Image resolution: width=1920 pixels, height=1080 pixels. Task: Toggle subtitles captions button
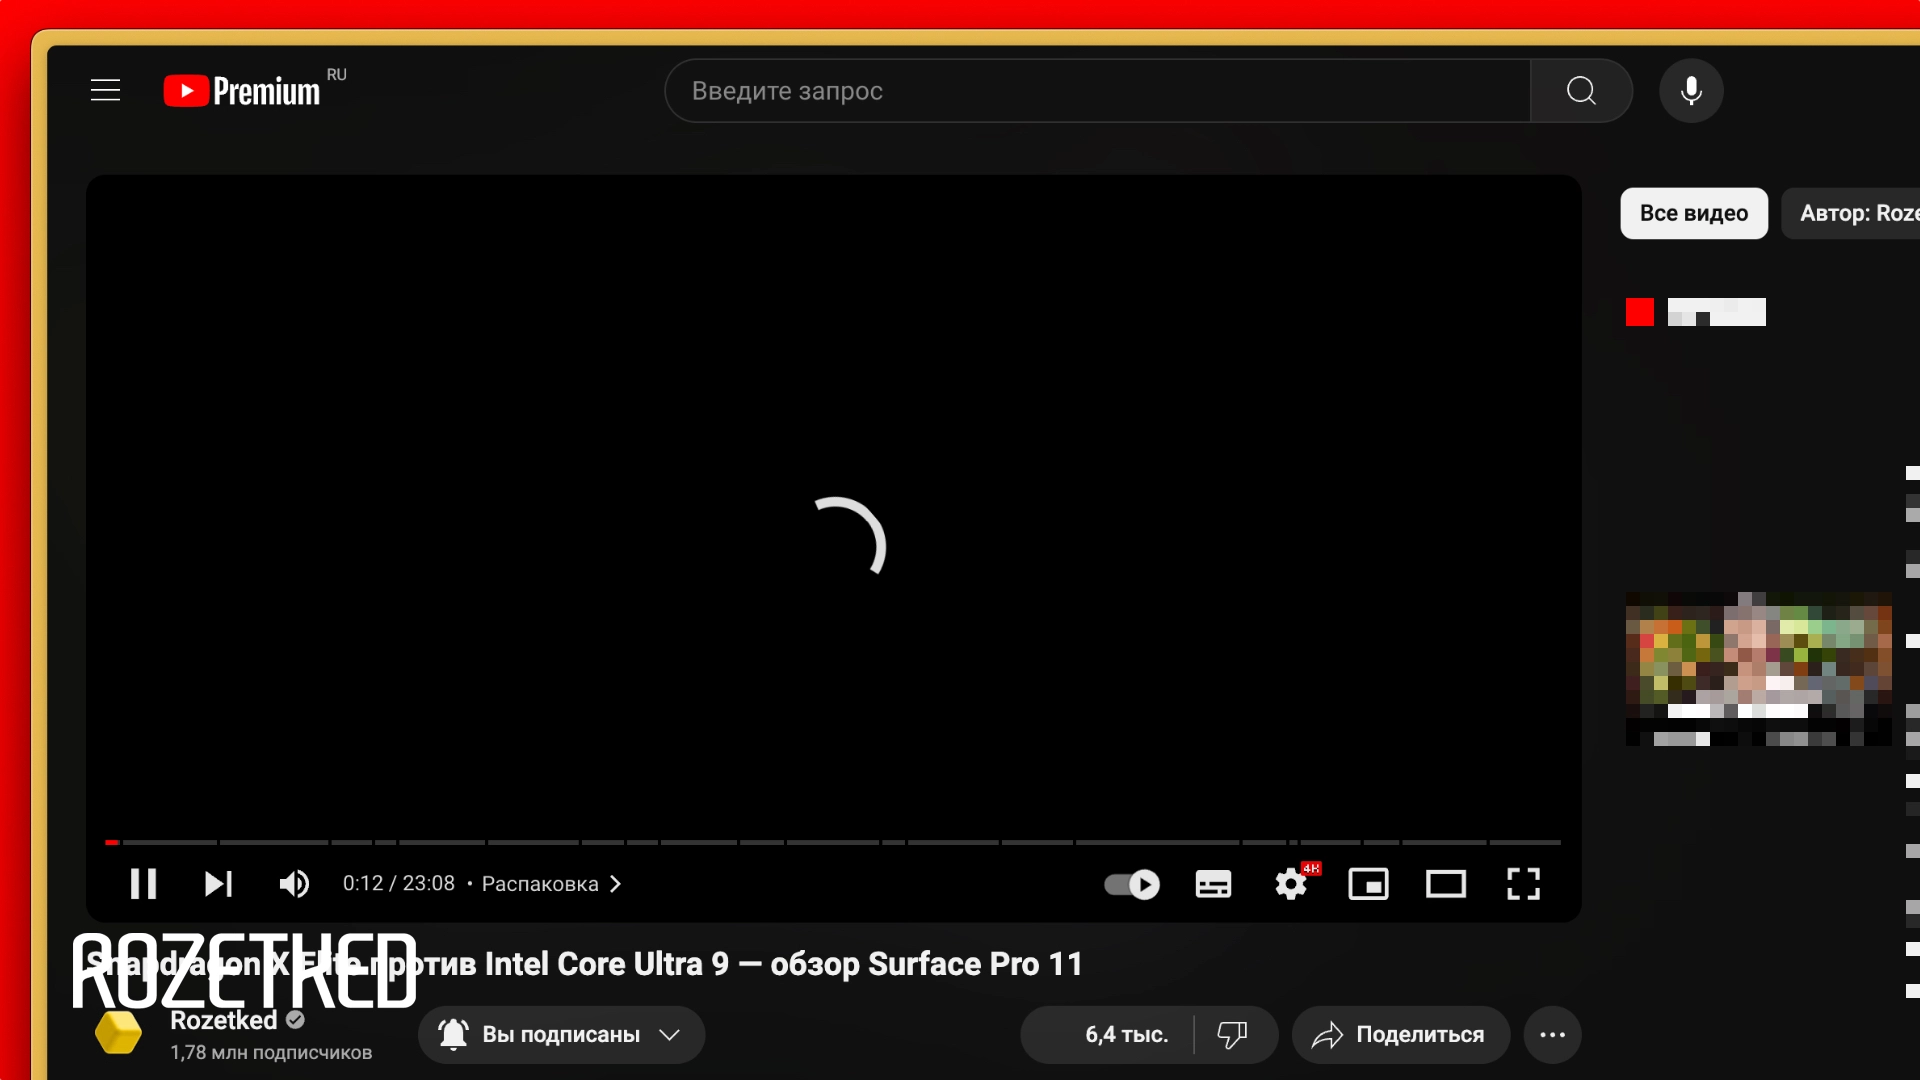pos(1213,884)
